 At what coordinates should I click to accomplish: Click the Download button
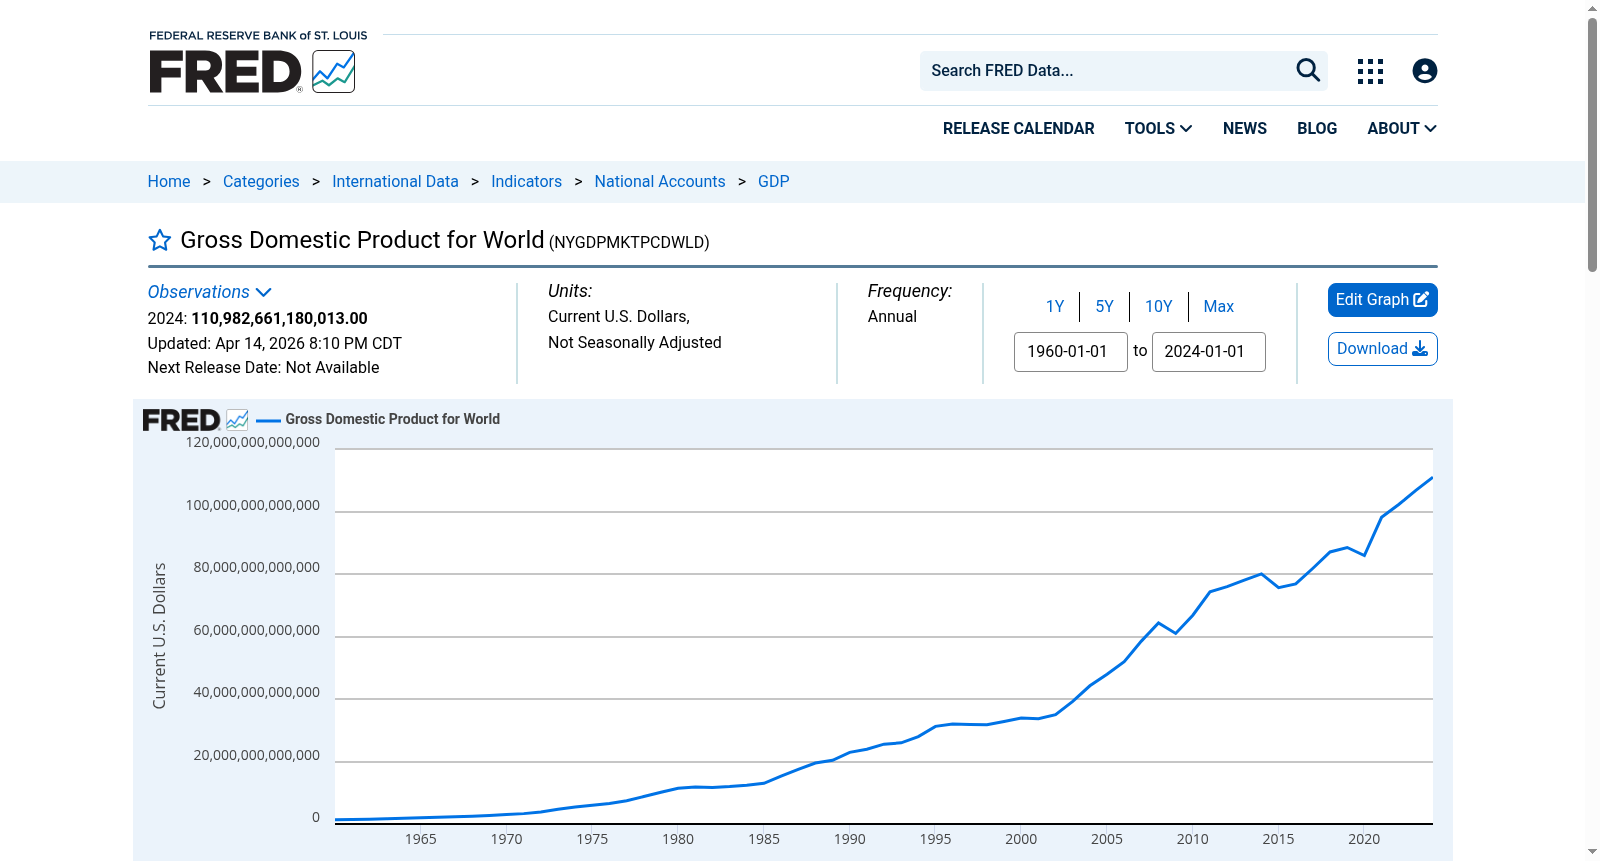[x=1382, y=349]
